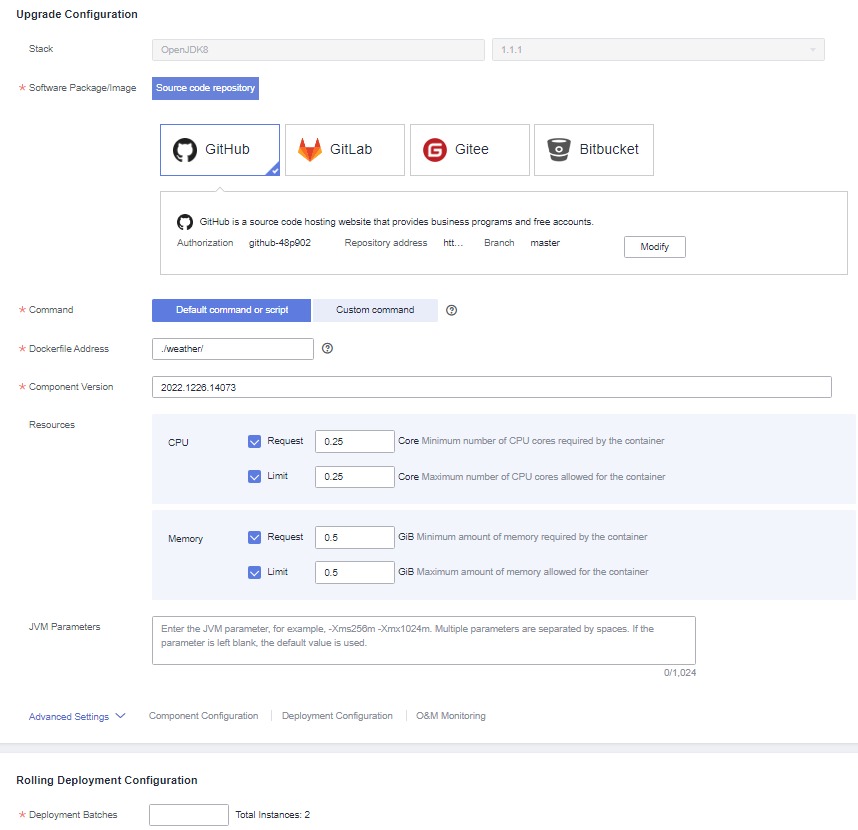The image size is (858, 830).
Task: Switch to the Custom command tab
Action: [375, 310]
